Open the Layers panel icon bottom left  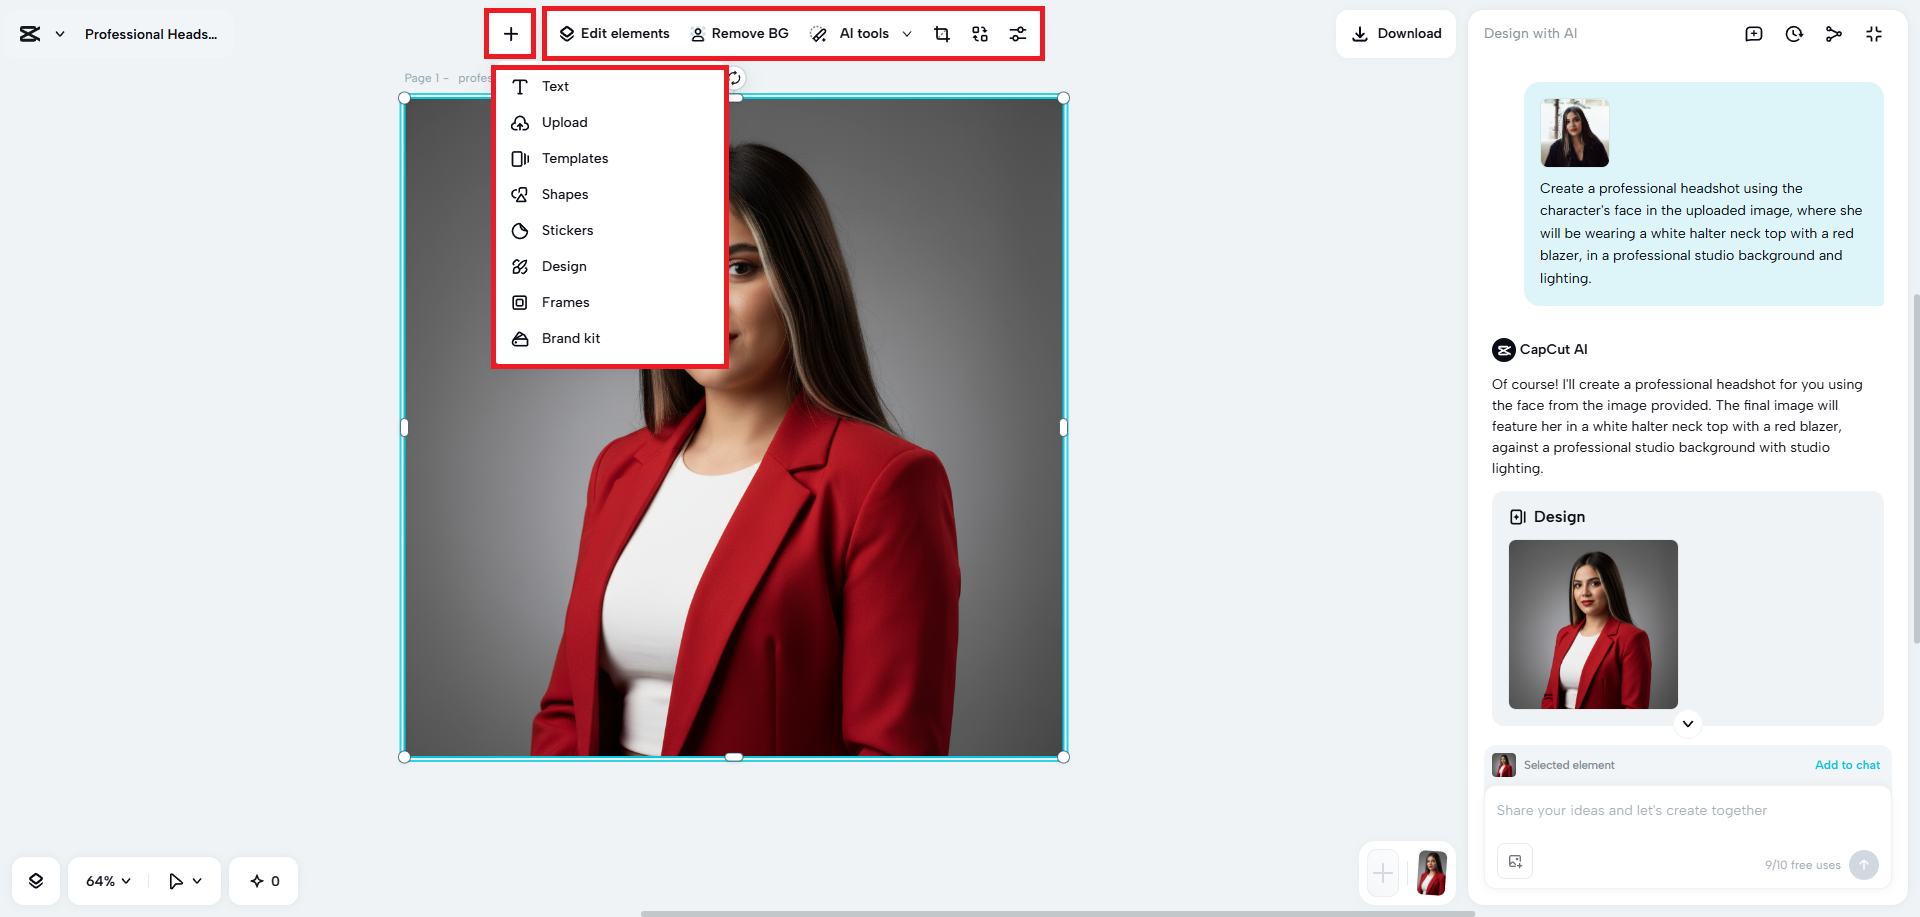coord(36,881)
